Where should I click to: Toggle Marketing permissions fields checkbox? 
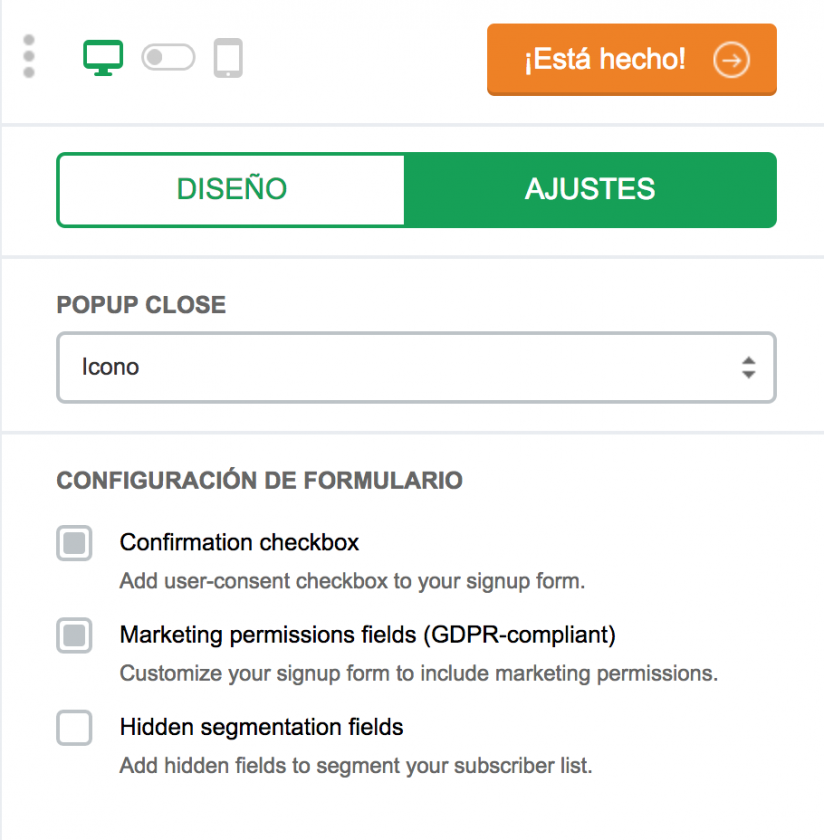pos(75,635)
